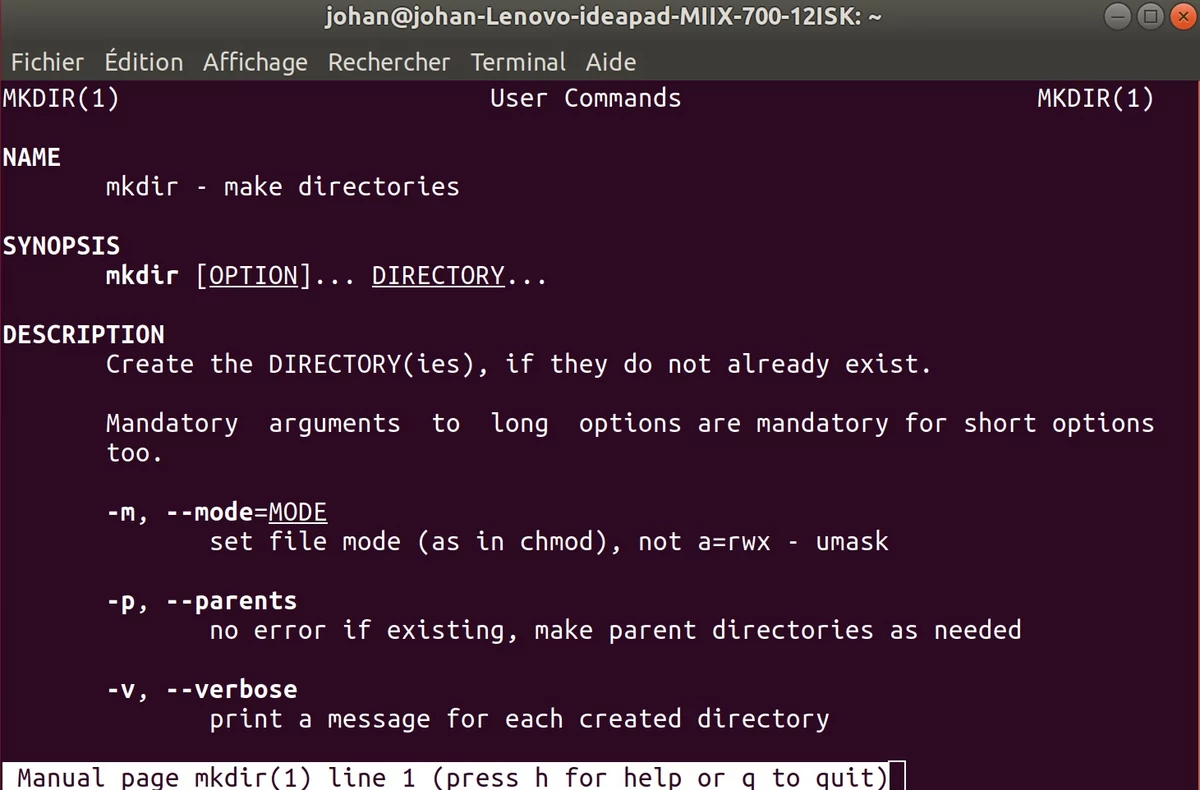Click the 'Mandatory arguments to long' line
The height and width of the screenshot is (790, 1200).
tap(630, 424)
